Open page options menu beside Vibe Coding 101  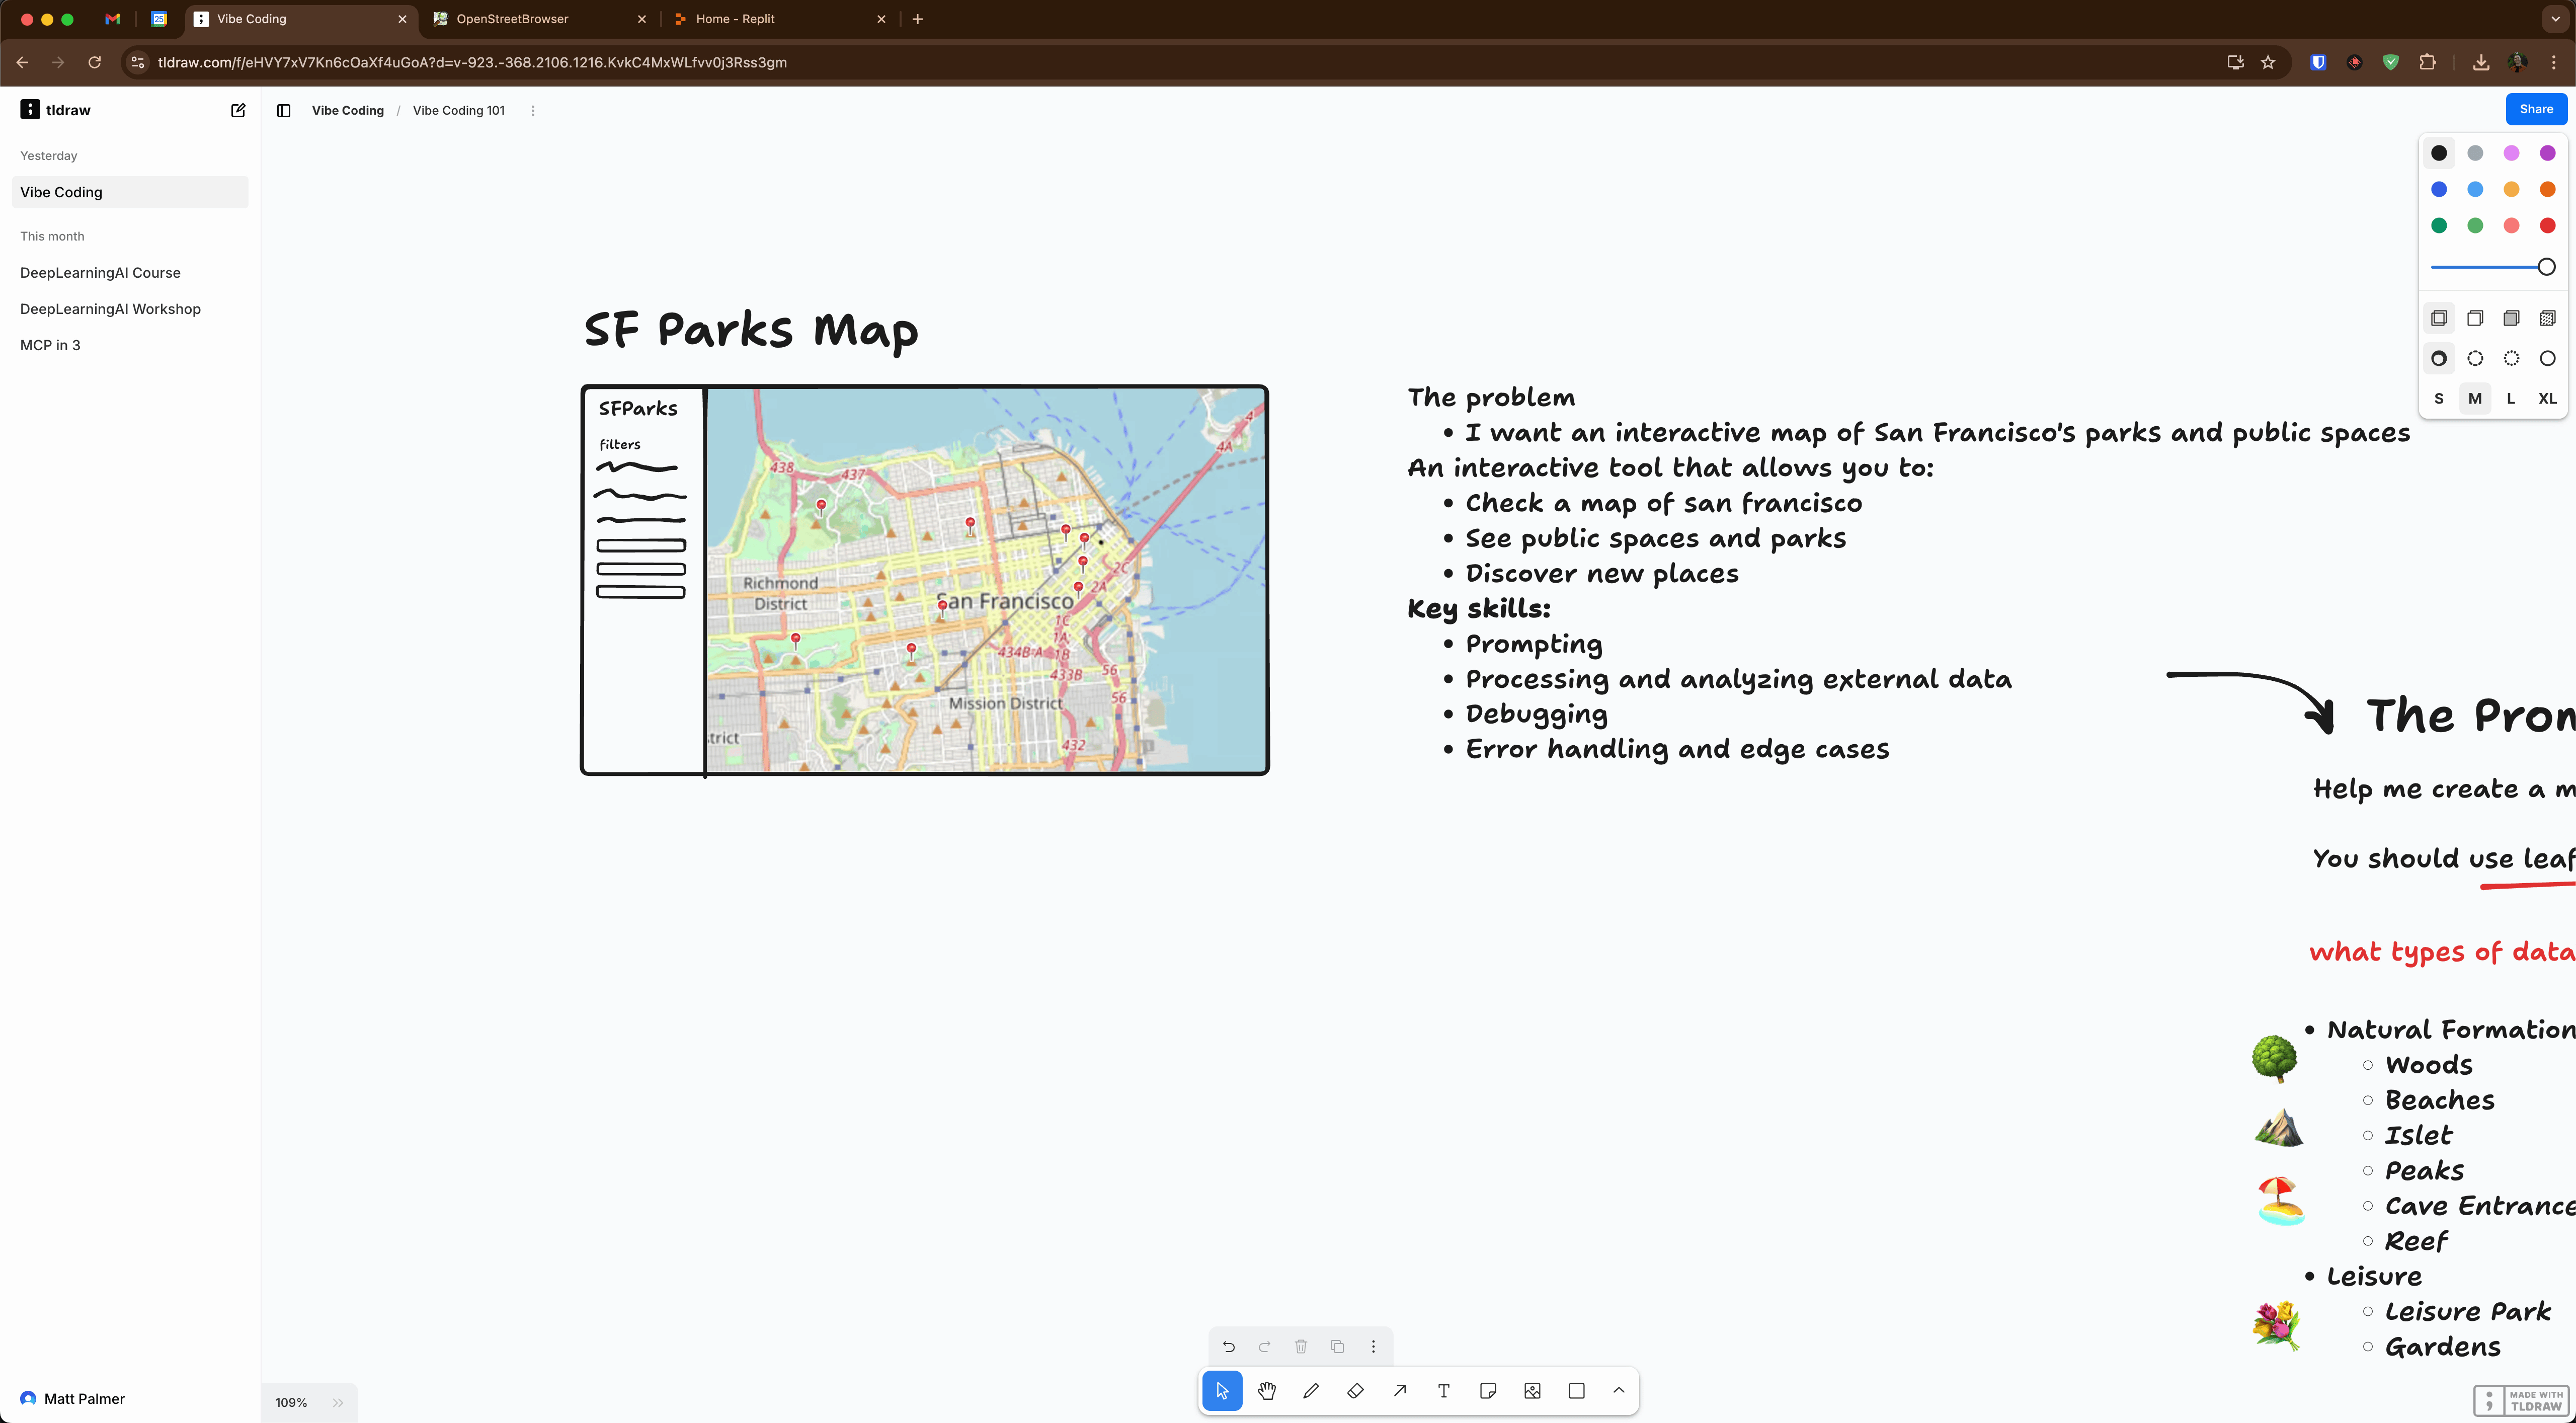[533, 110]
